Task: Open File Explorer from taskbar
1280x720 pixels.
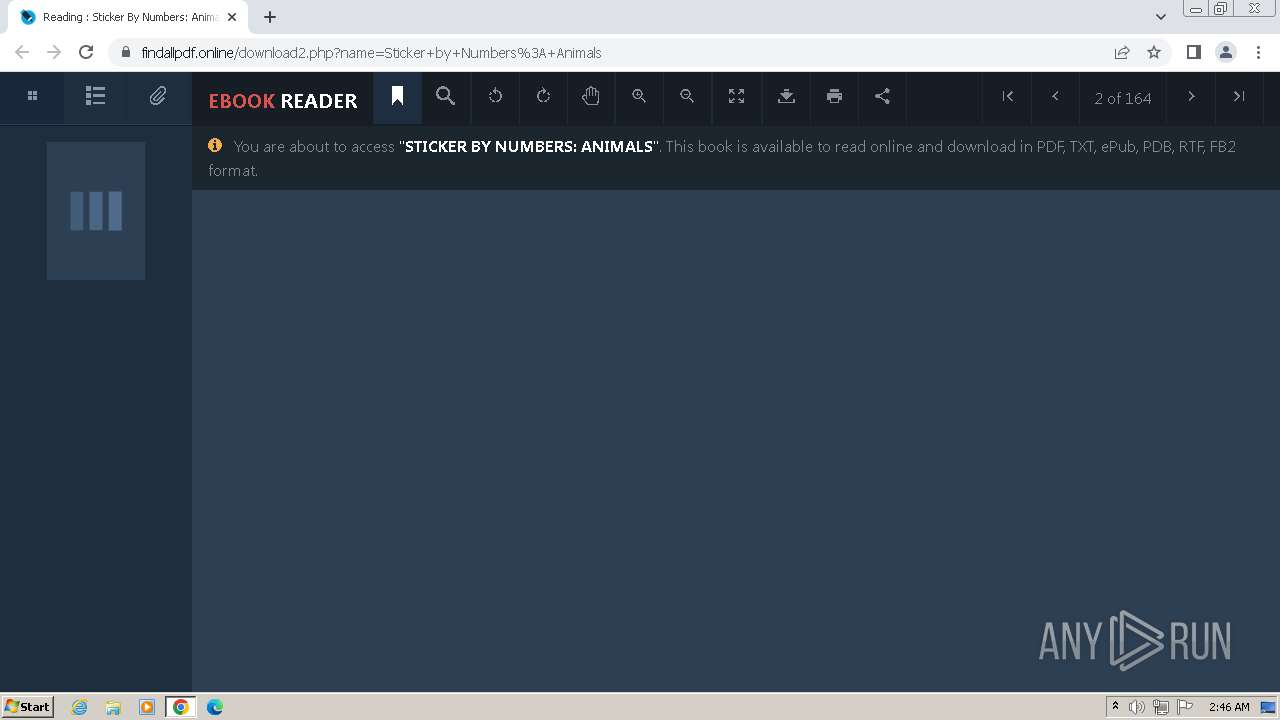Action: pyautogui.click(x=113, y=707)
